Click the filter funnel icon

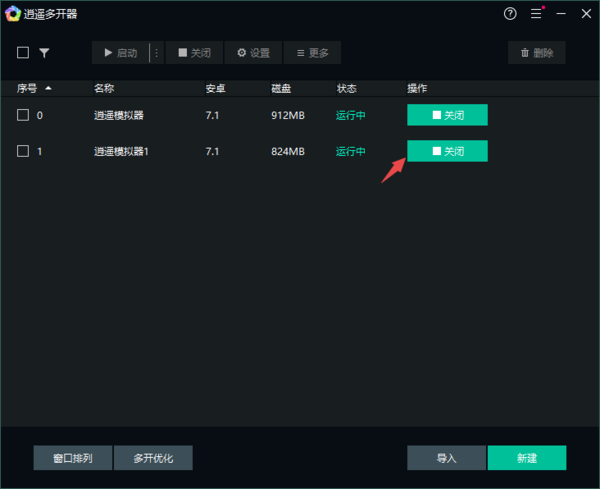tap(44, 53)
